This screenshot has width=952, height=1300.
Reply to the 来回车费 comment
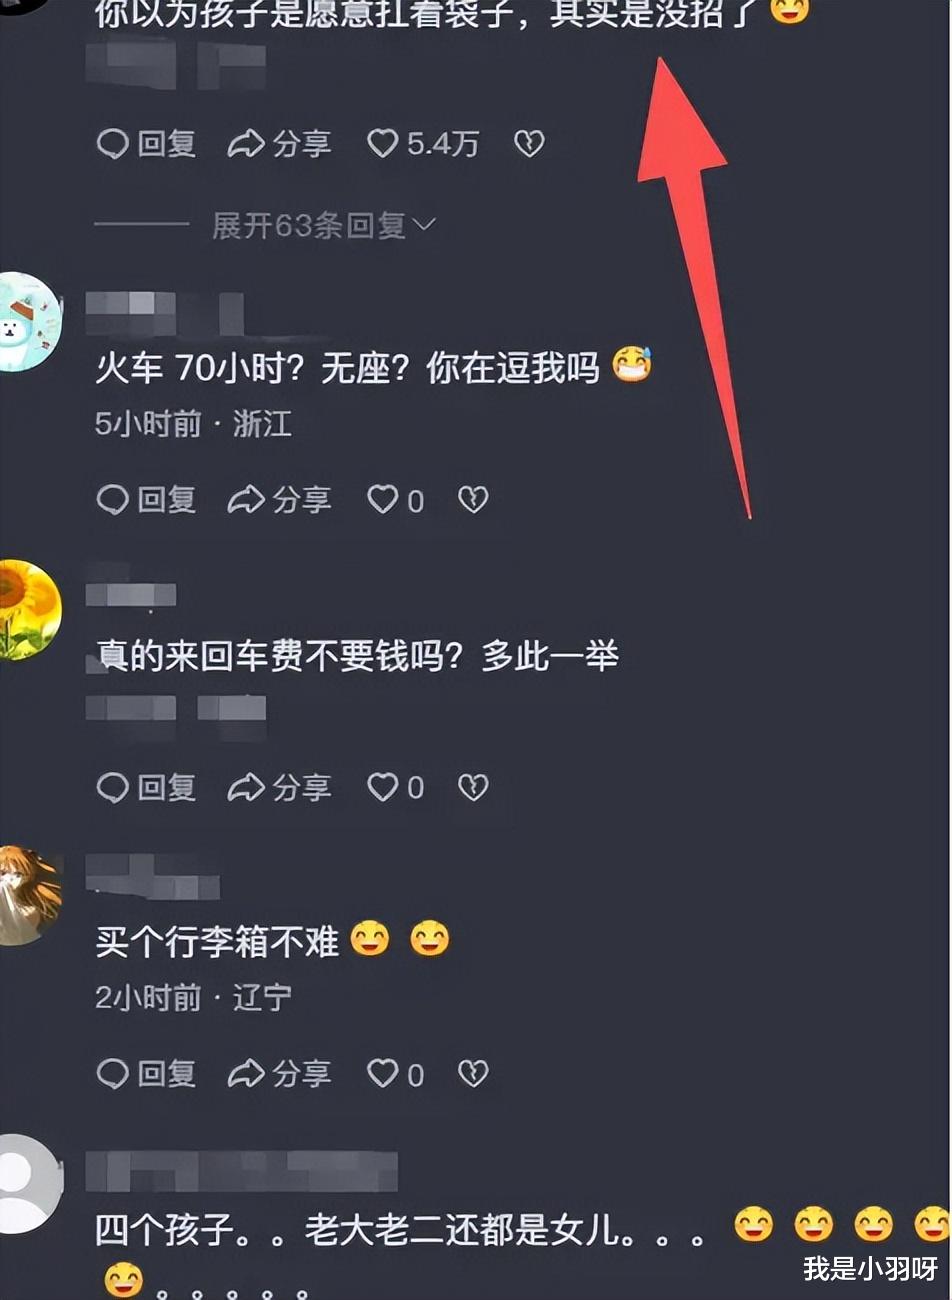pyautogui.click(x=146, y=788)
